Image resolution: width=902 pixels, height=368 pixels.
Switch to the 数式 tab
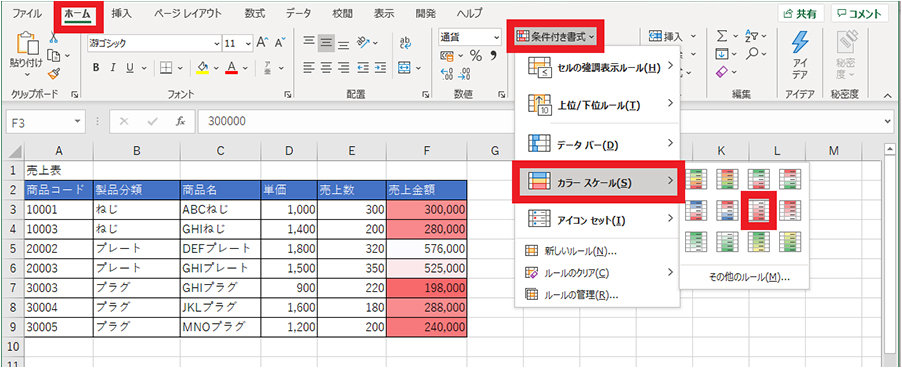click(x=254, y=14)
